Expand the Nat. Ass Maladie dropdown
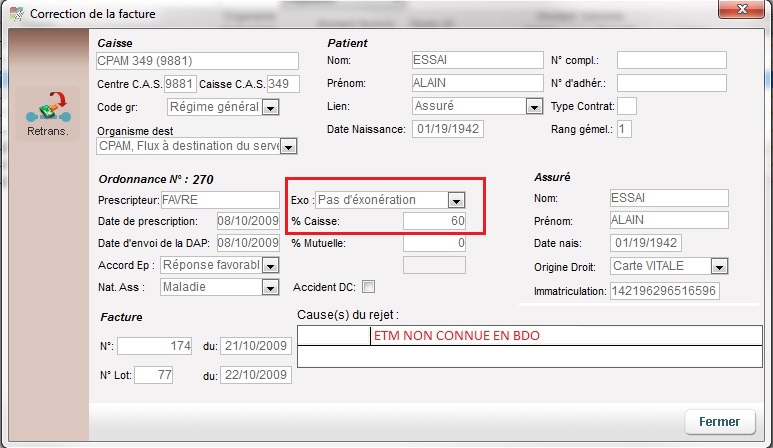 [269, 288]
